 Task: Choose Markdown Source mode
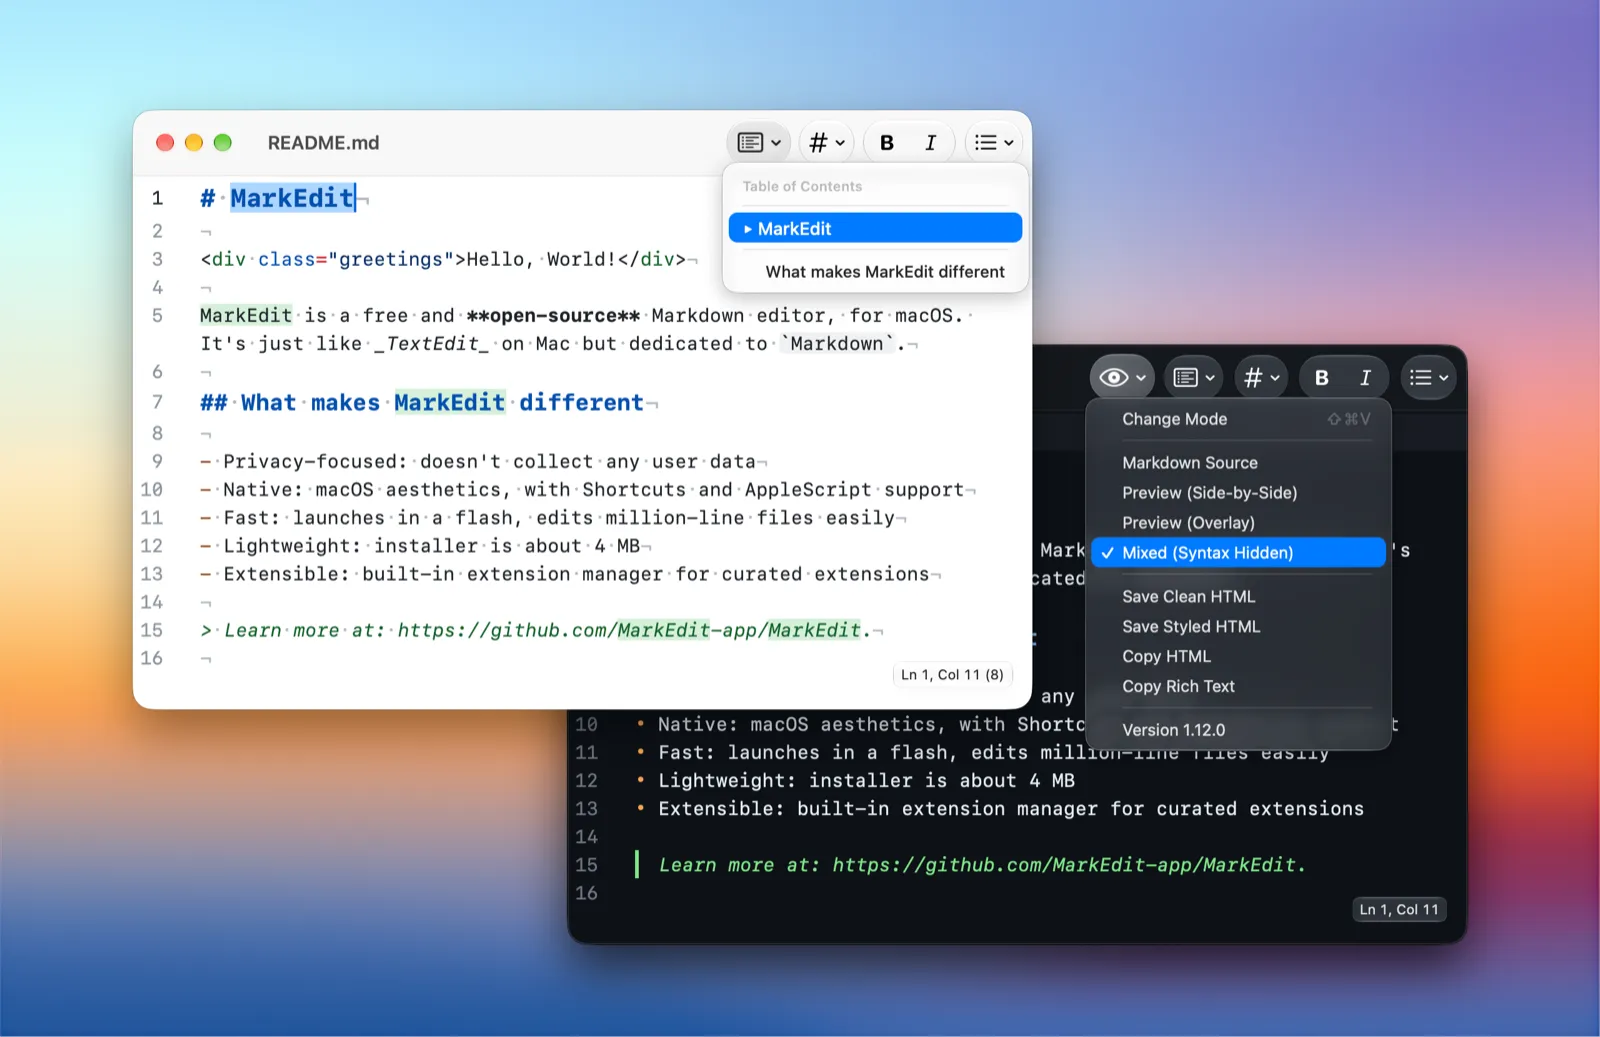coord(1238,463)
